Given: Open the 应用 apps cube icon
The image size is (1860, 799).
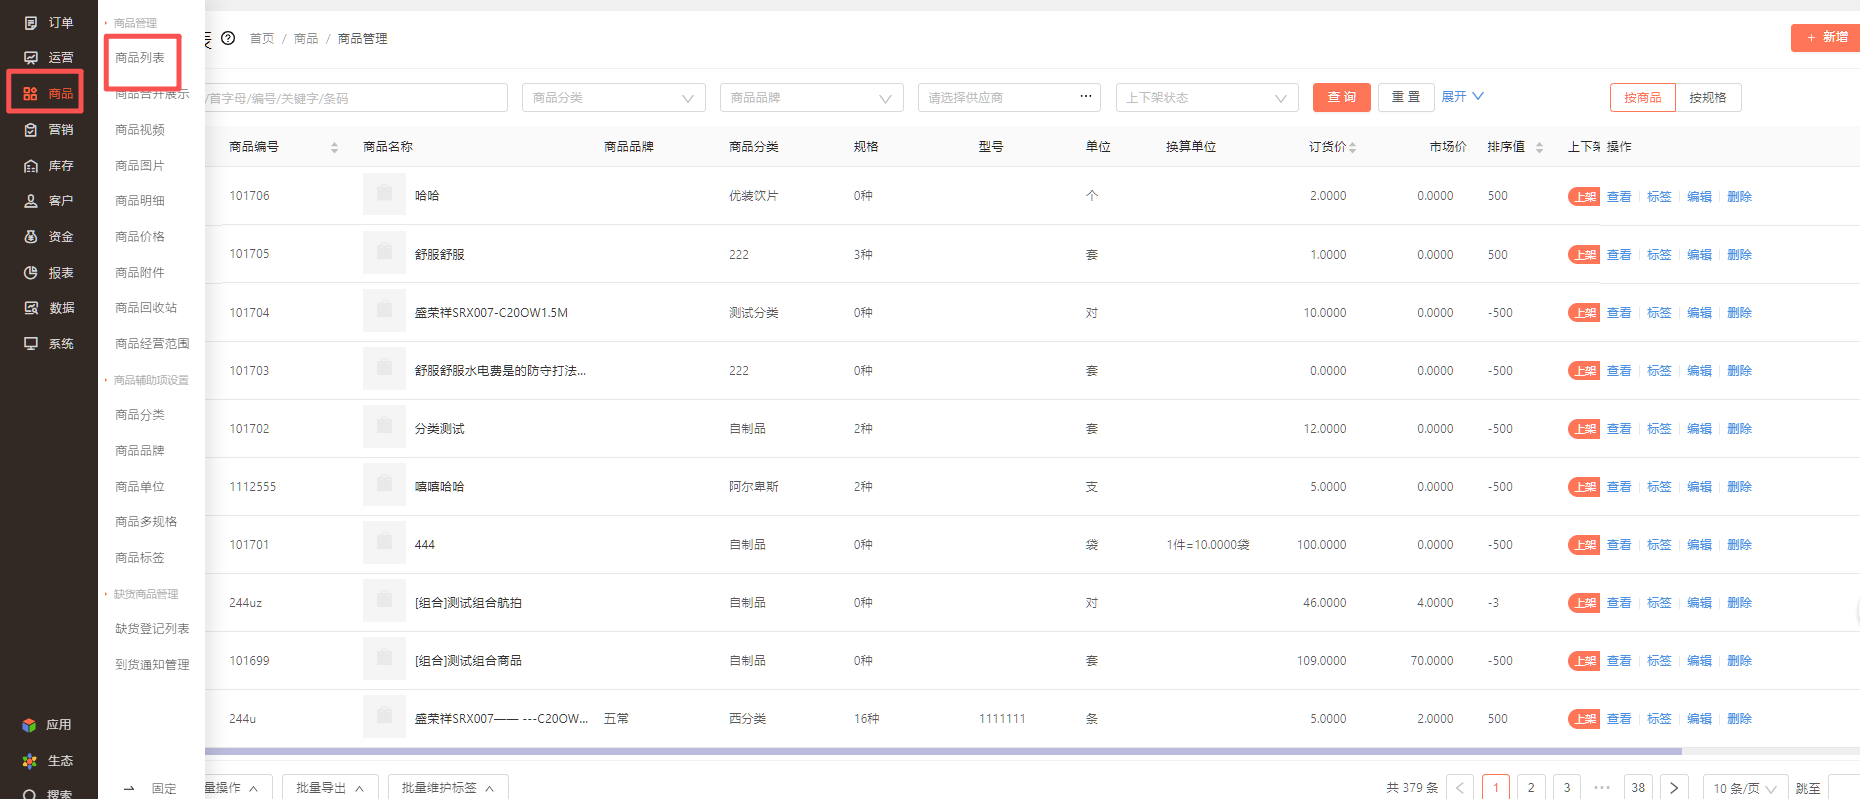Looking at the screenshot, I should pyautogui.click(x=29, y=725).
